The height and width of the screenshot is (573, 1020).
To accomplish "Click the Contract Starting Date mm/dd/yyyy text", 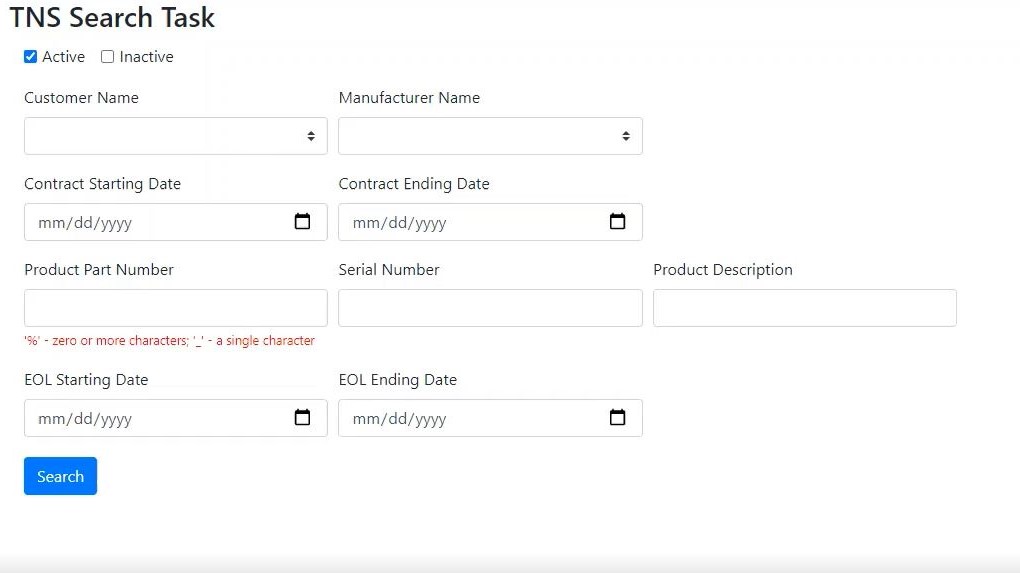I will pyautogui.click(x=85, y=223).
